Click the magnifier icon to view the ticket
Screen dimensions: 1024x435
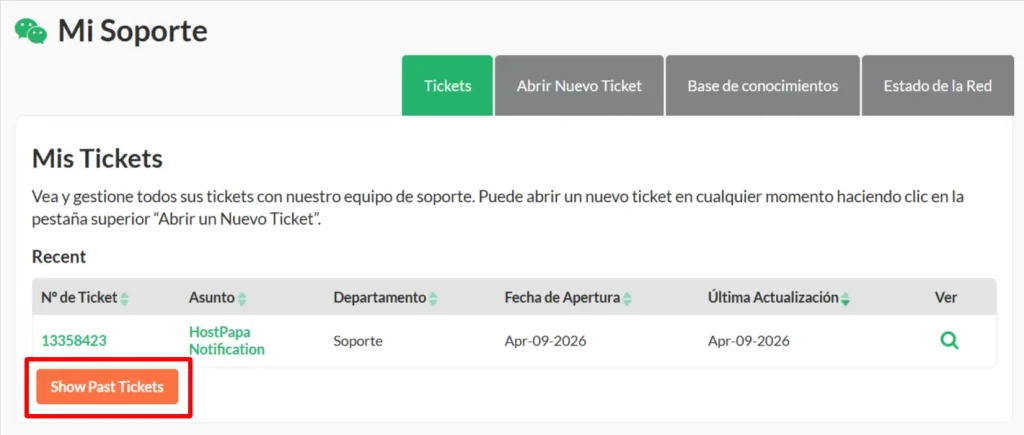point(949,341)
